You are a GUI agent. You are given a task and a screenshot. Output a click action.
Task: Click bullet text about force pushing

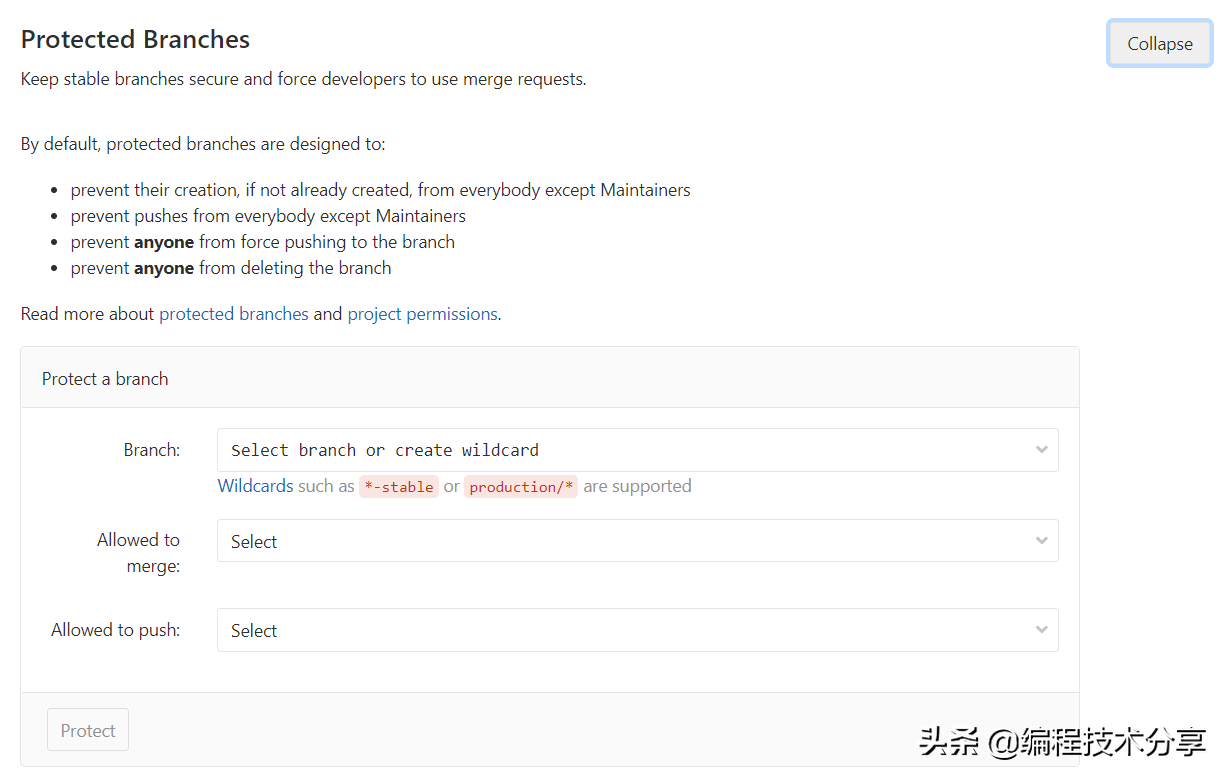(x=262, y=242)
